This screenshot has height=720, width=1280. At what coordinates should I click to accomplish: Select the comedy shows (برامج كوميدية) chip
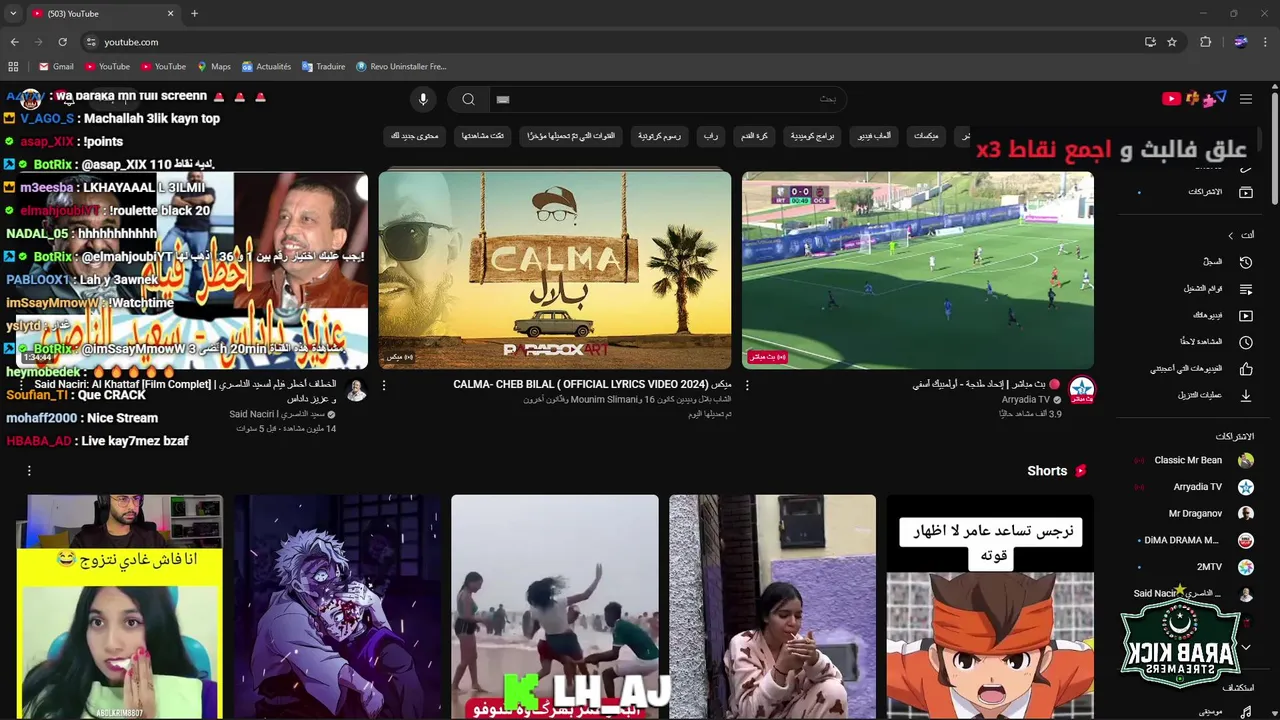(812, 136)
